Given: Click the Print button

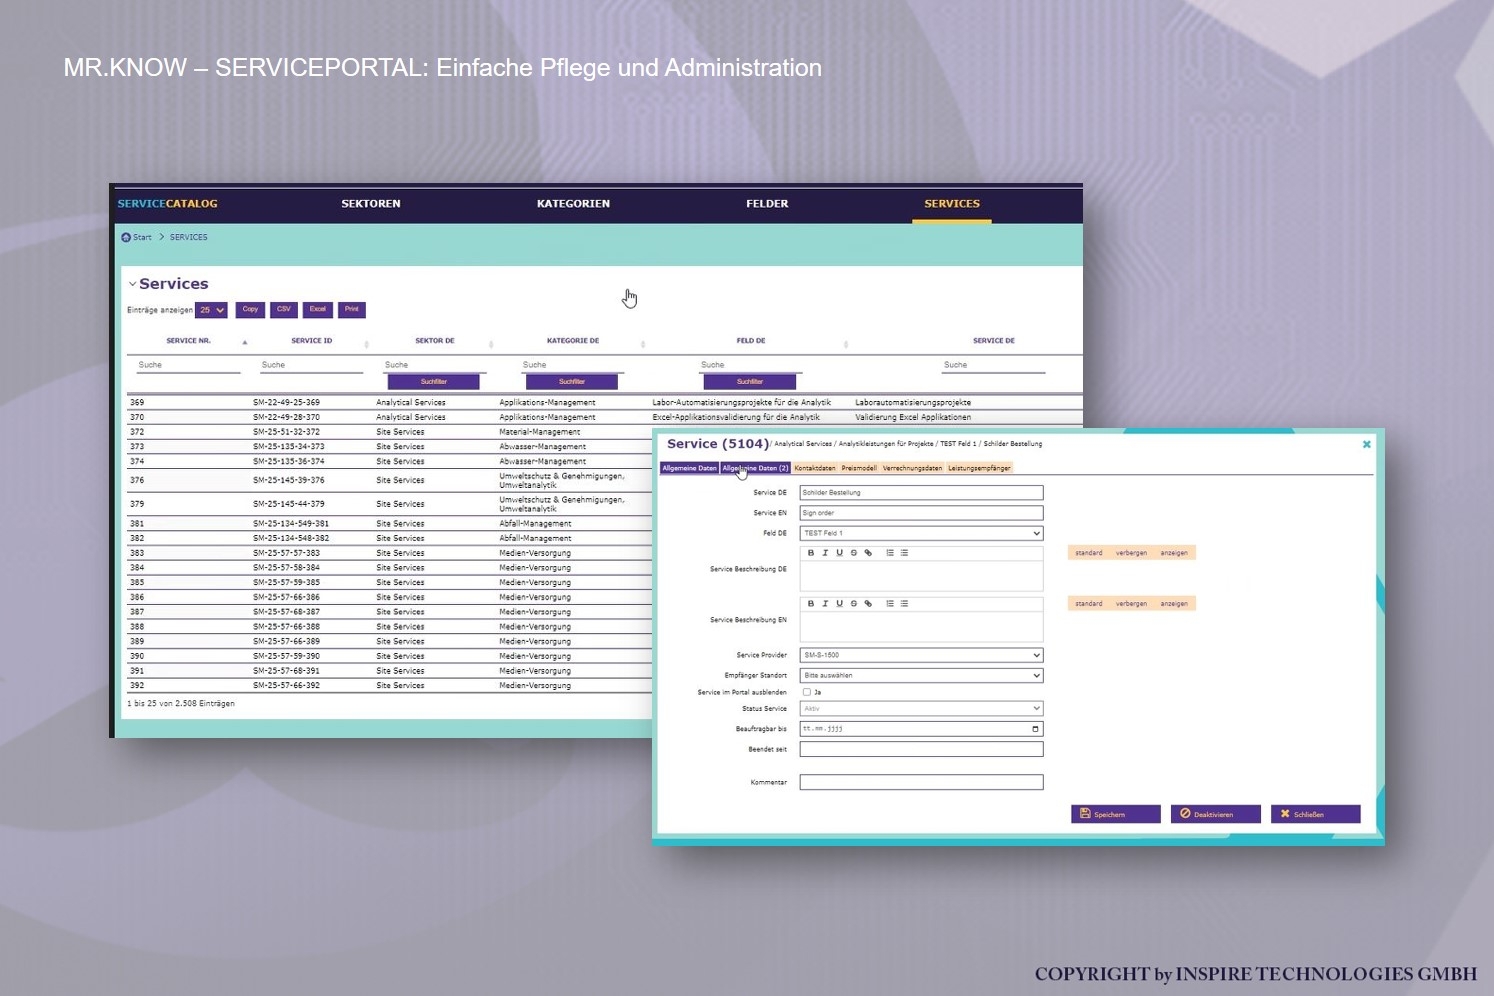Looking at the screenshot, I should 352,310.
